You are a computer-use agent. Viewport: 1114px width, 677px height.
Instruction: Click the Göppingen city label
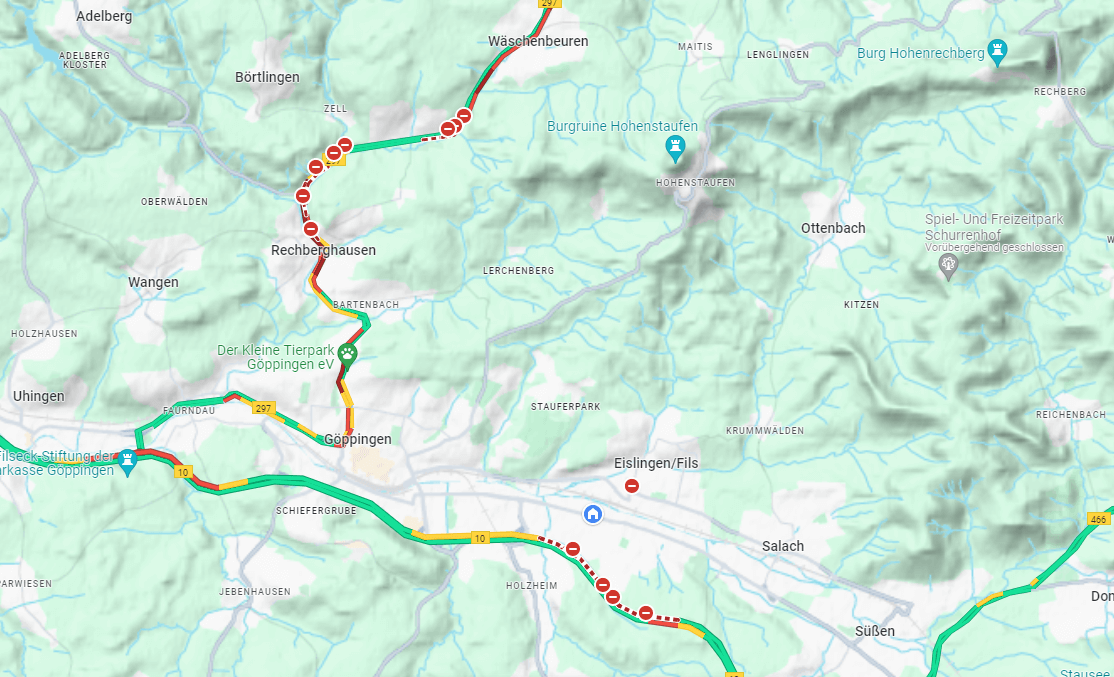(x=357, y=439)
